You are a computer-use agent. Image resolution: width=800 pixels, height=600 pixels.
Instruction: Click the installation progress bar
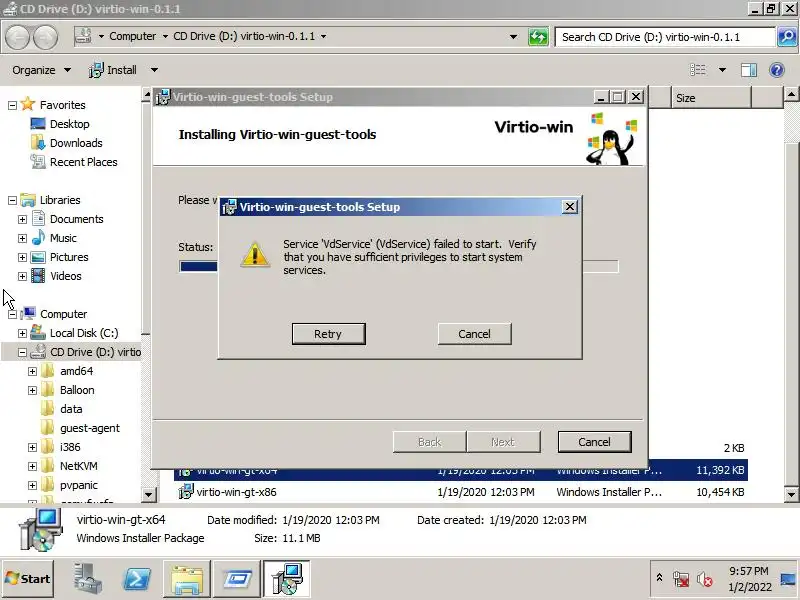click(x=398, y=266)
